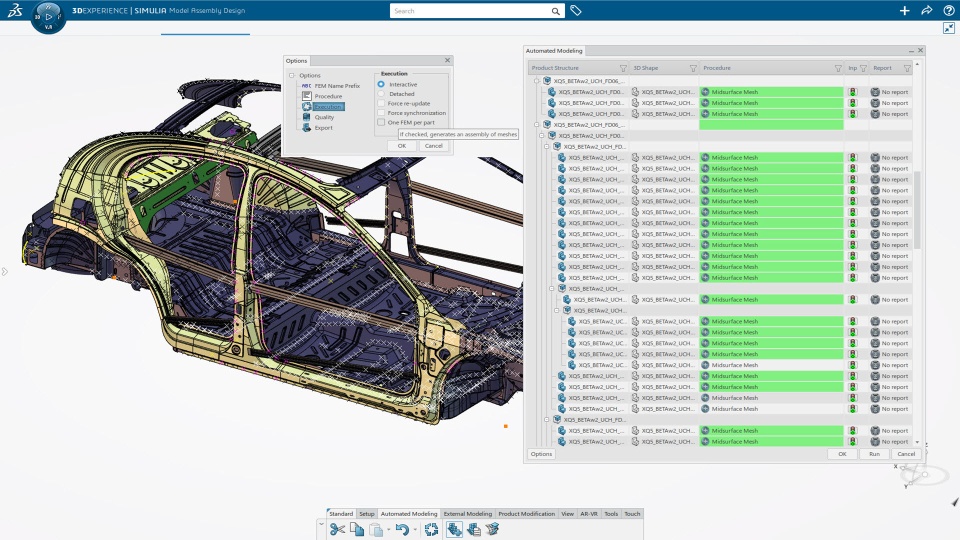Viewport: 960px width, 540px height.
Task: Cancel the Options dialog
Action: tap(433, 146)
